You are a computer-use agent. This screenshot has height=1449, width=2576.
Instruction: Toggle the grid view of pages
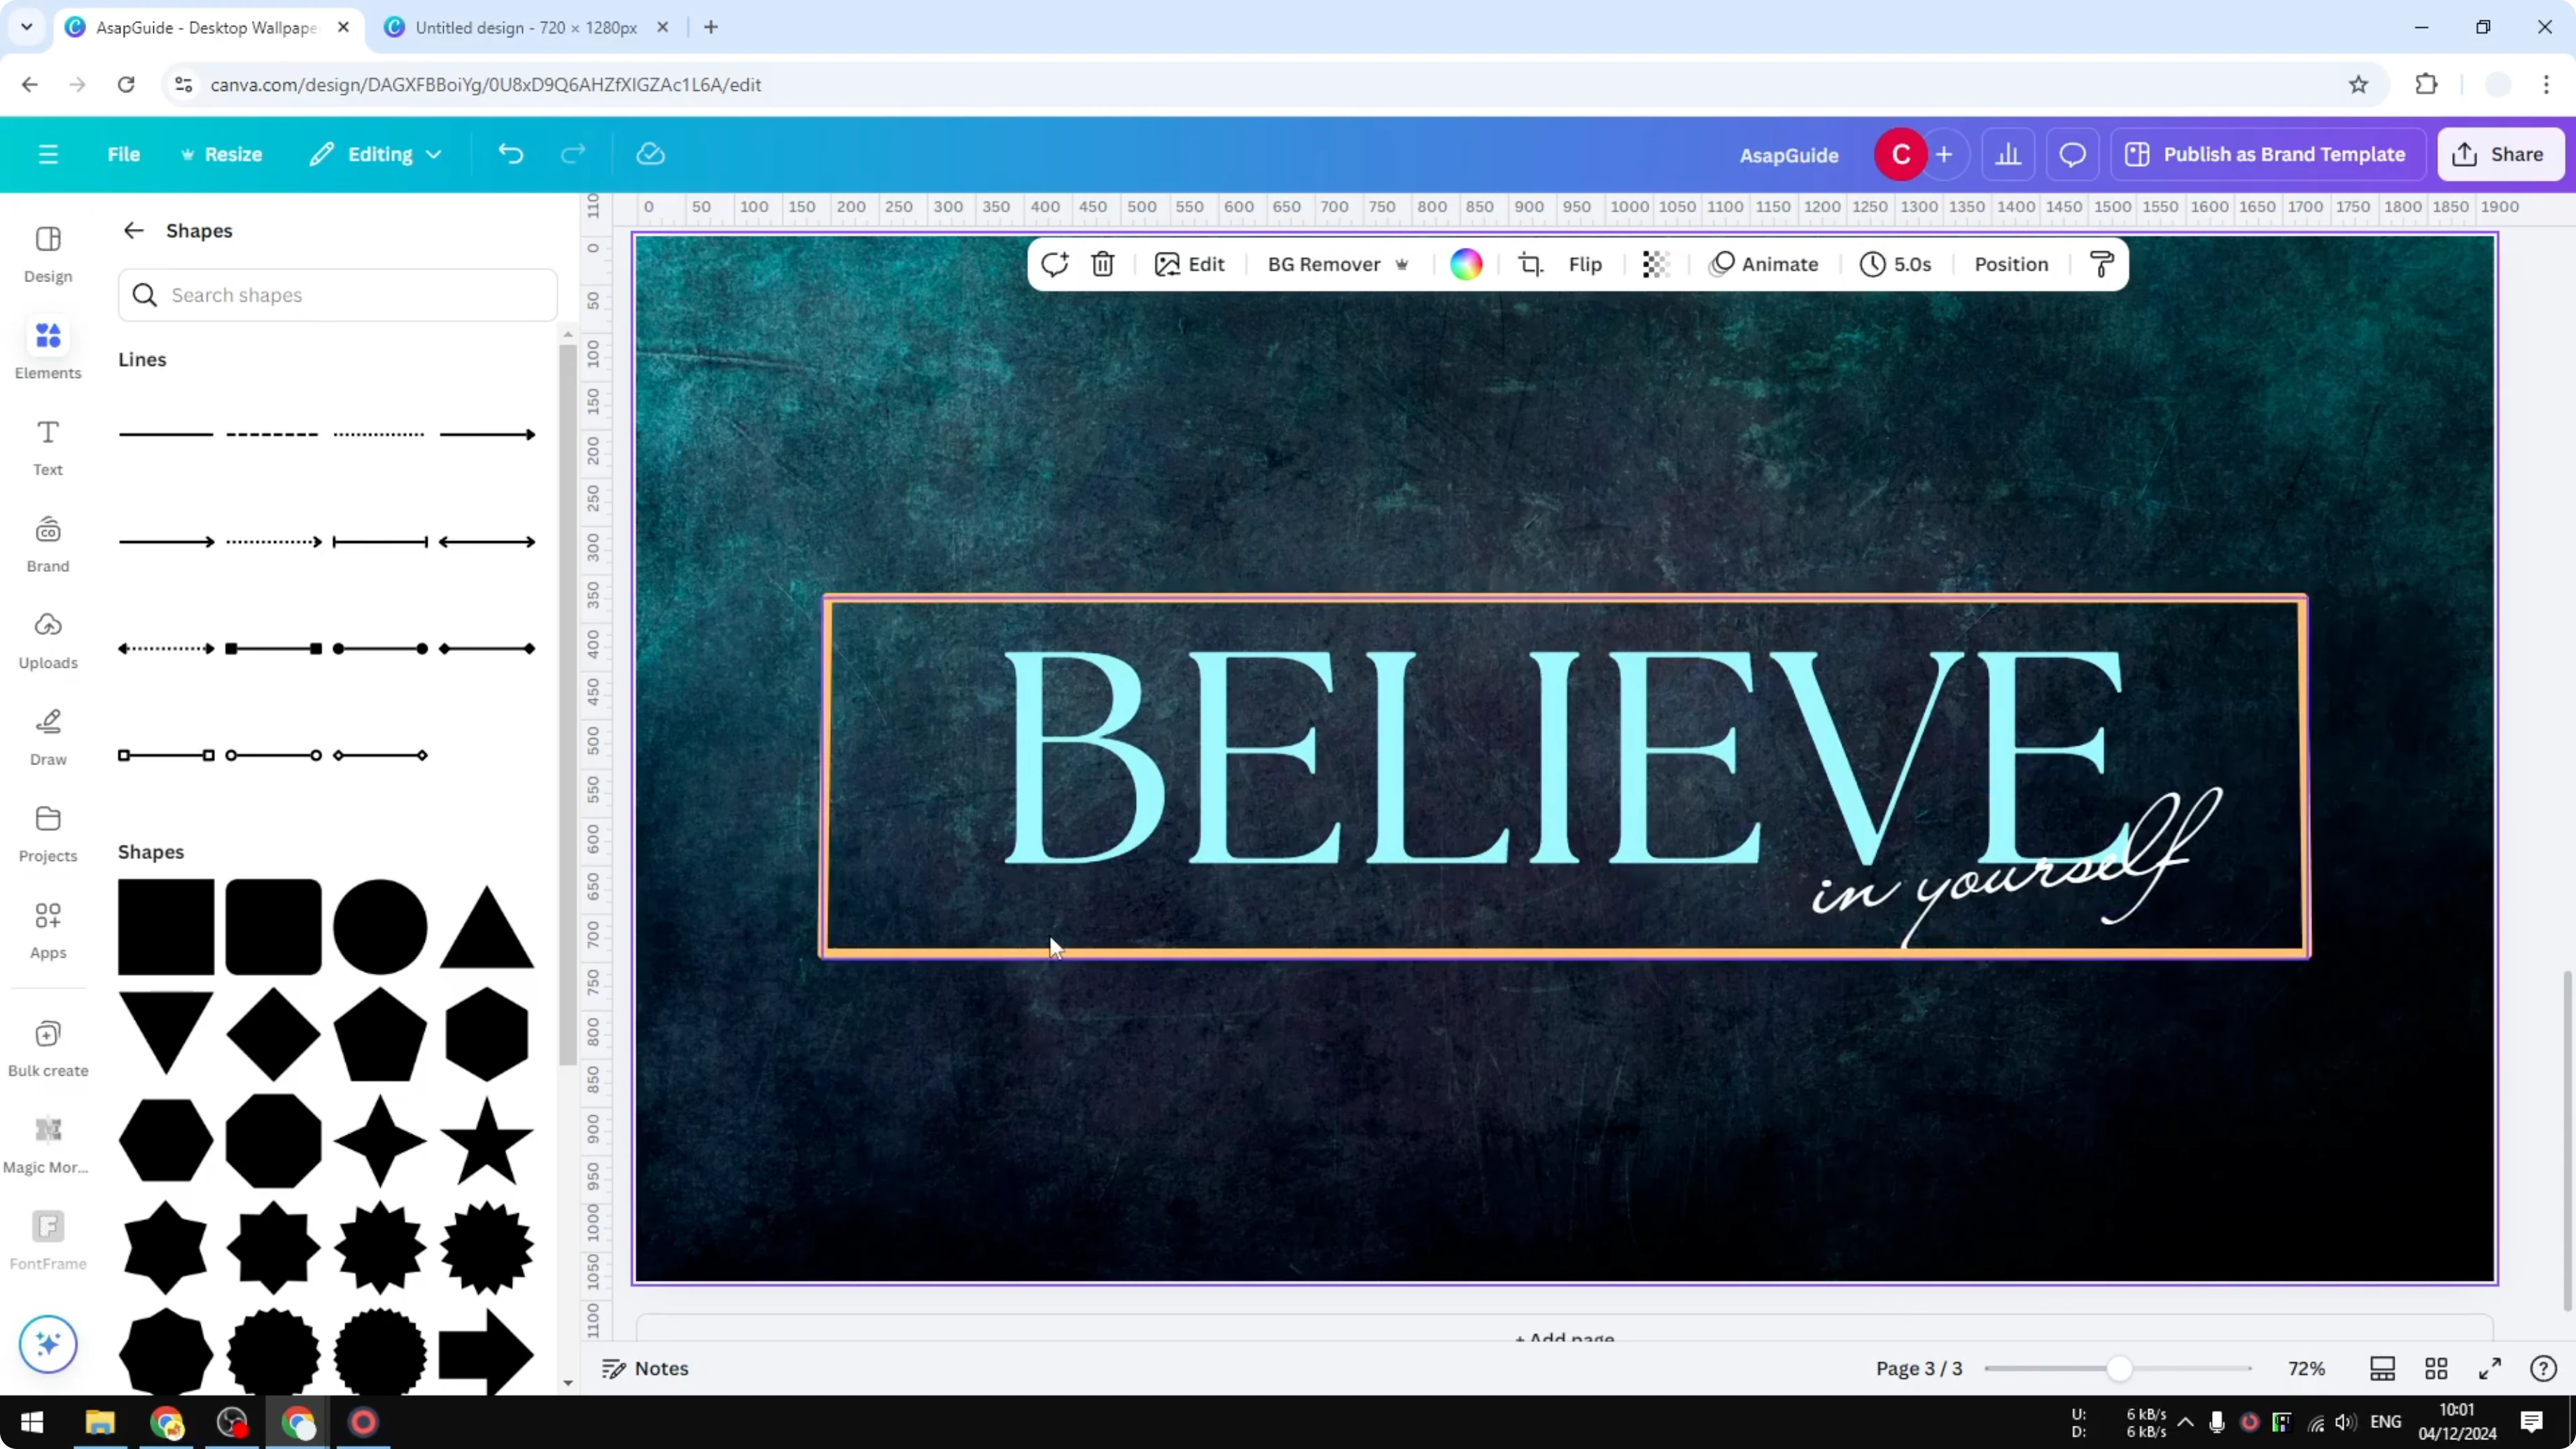point(2437,1368)
